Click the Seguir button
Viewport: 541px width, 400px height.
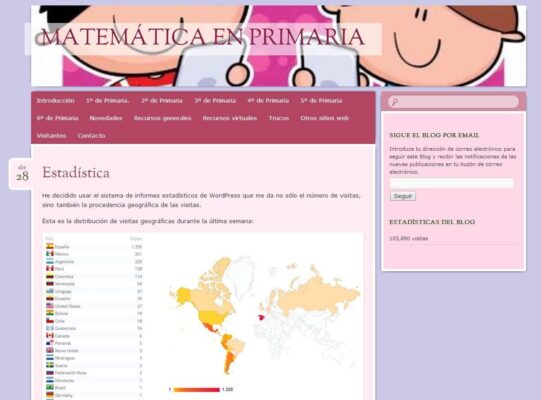(x=403, y=196)
